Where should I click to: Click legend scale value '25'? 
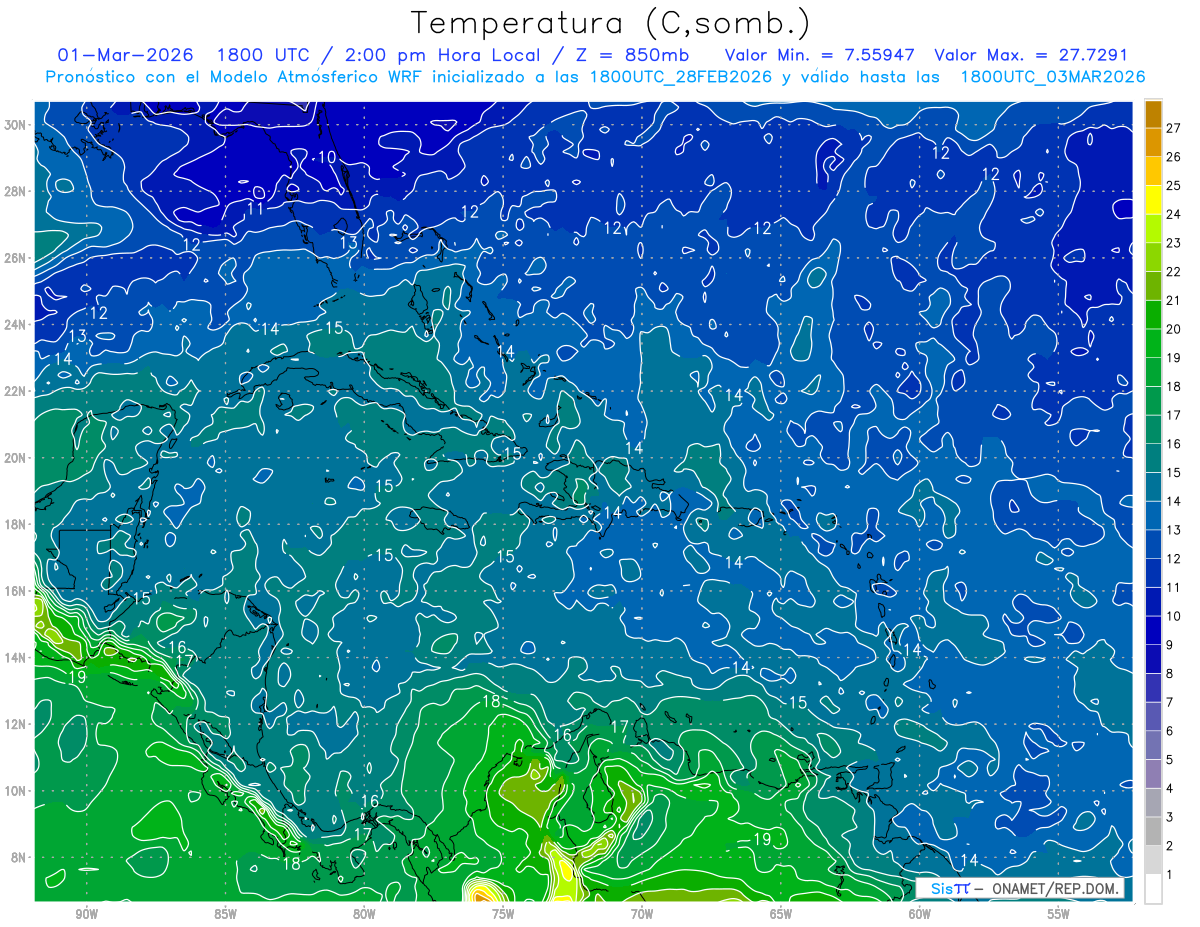click(x=1173, y=185)
